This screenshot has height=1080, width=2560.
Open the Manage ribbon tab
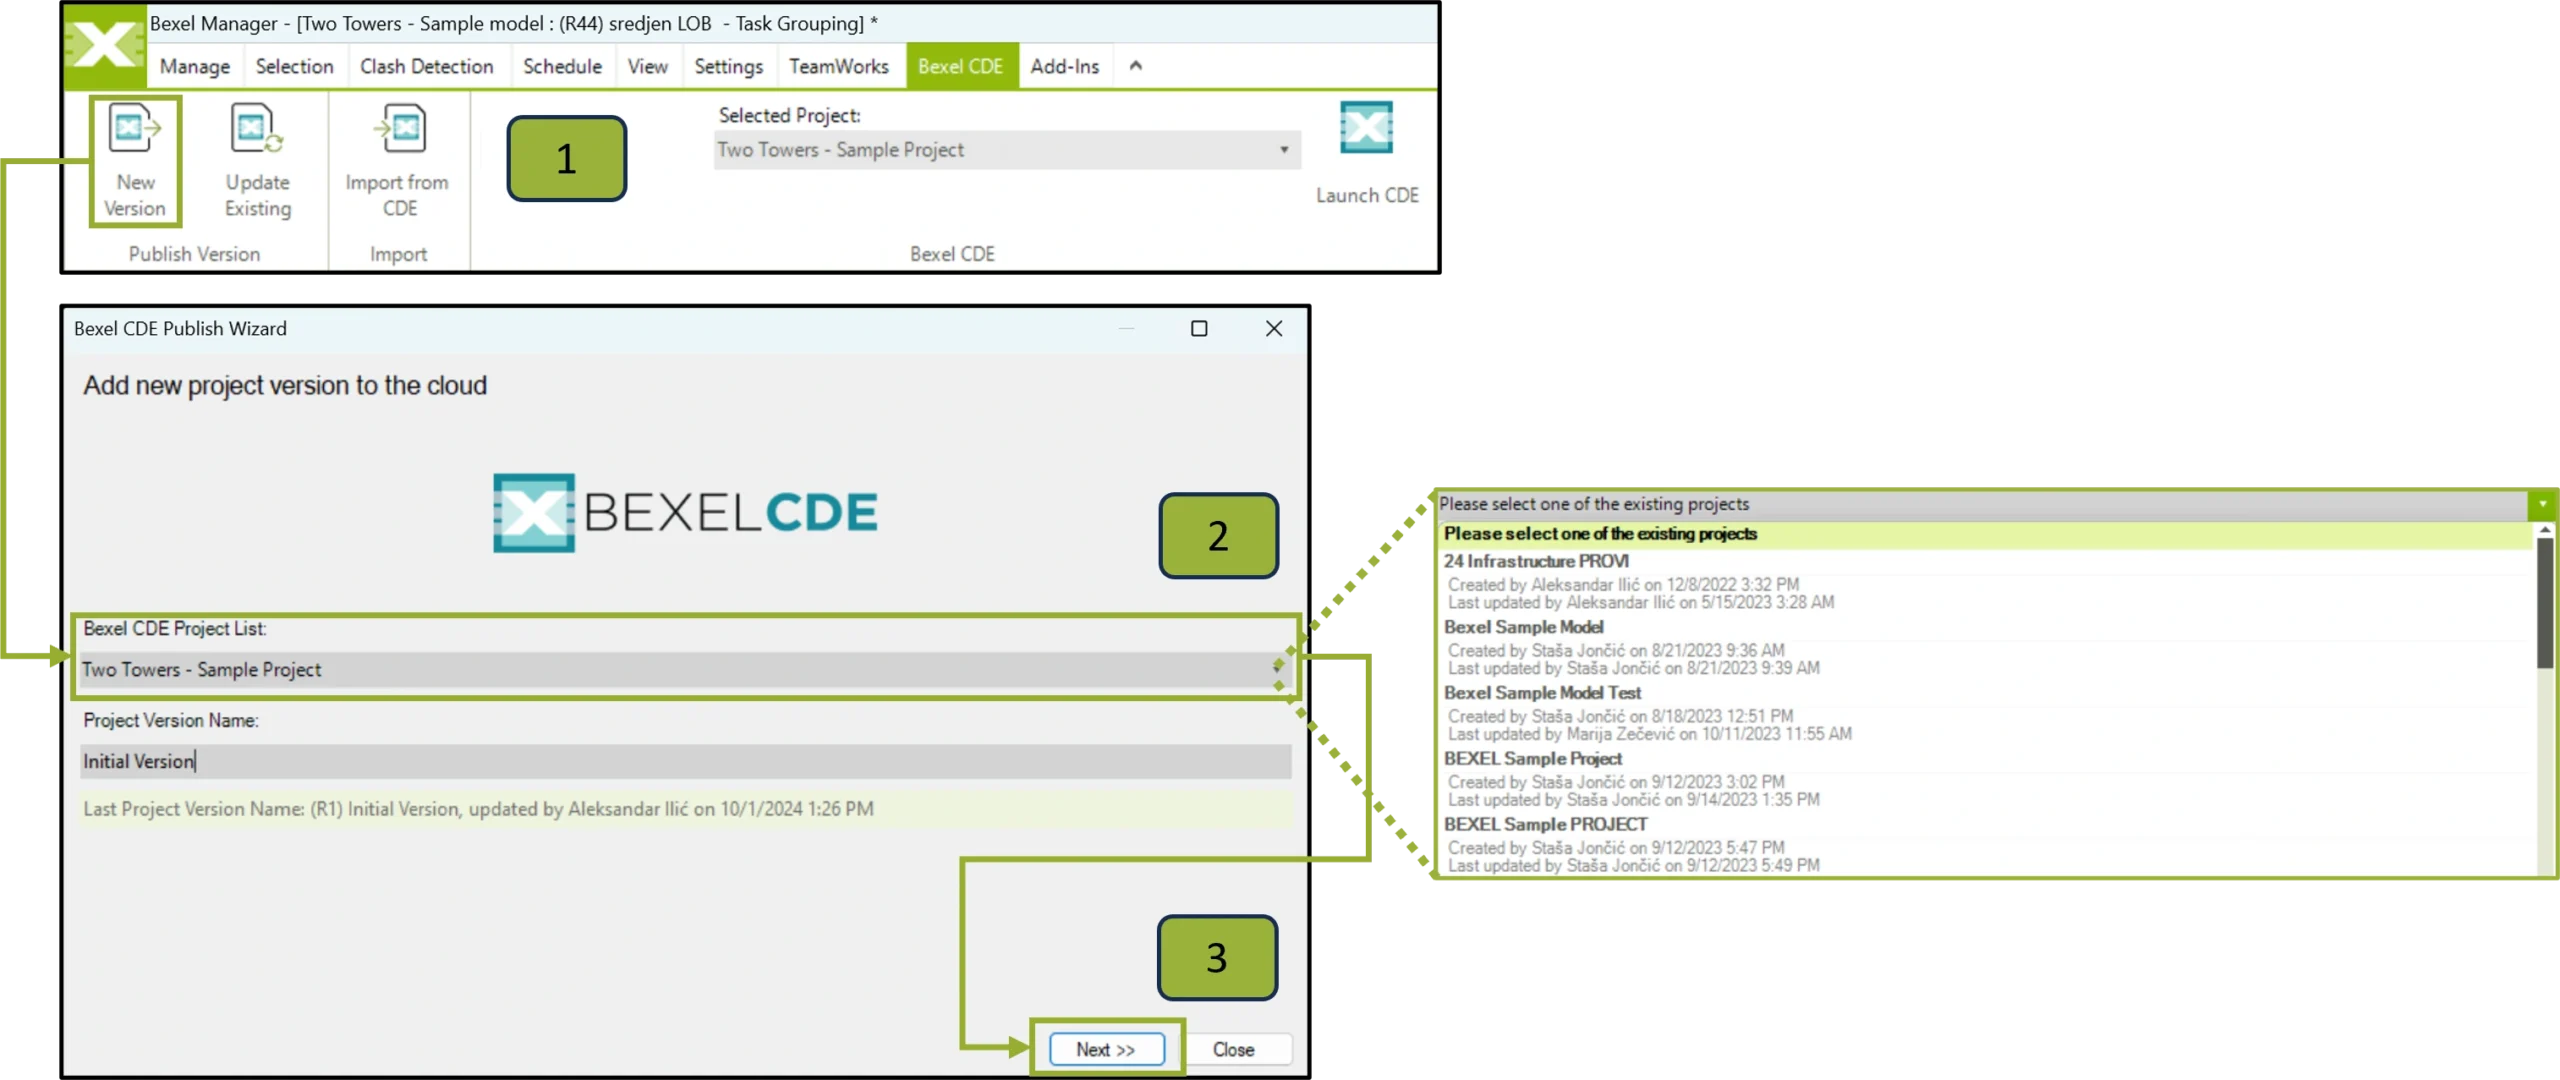coord(195,66)
